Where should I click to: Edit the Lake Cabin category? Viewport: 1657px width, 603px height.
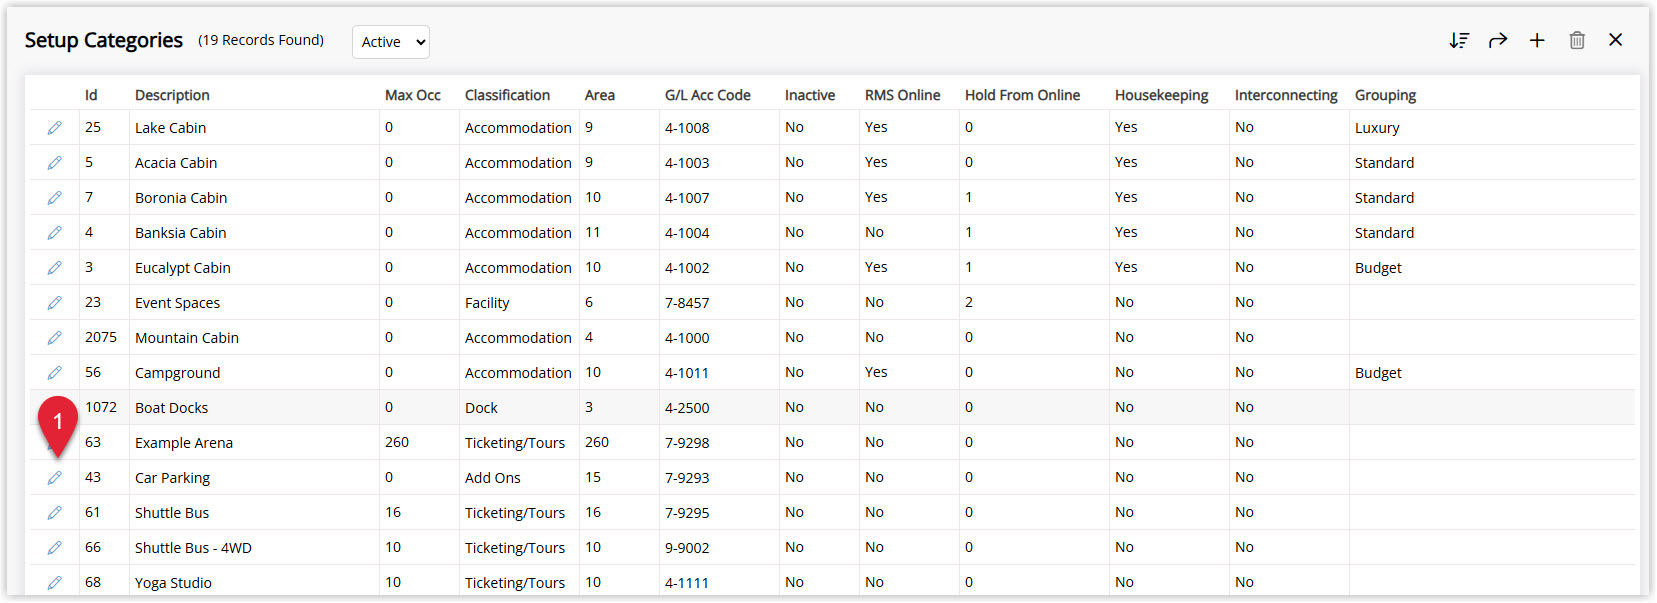[x=55, y=128]
